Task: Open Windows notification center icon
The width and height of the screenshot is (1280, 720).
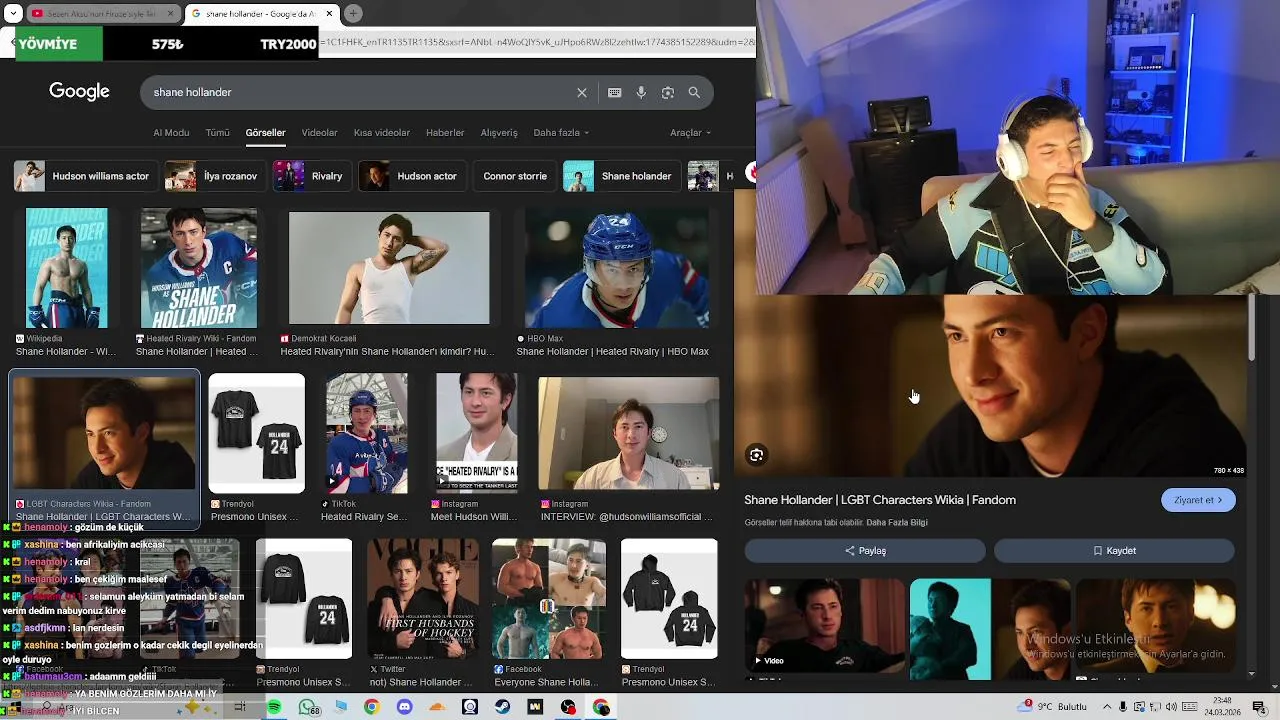Action: pos(1260,707)
